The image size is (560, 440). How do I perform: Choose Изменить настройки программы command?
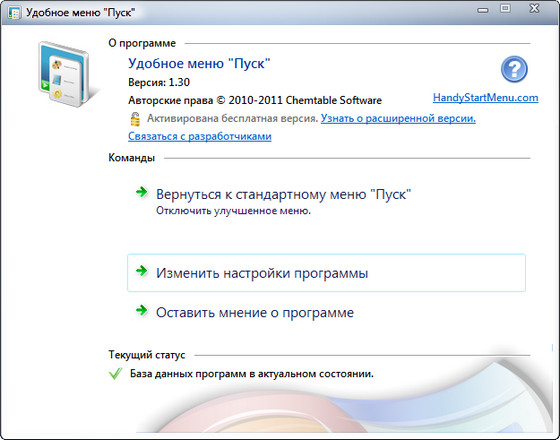coord(326,273)
